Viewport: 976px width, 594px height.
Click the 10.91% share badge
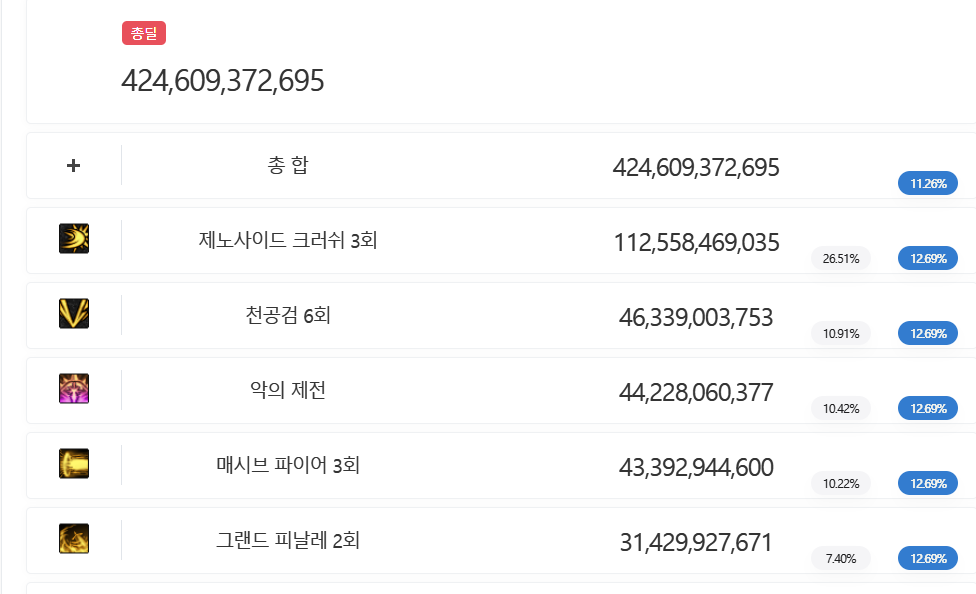point(841,334)
